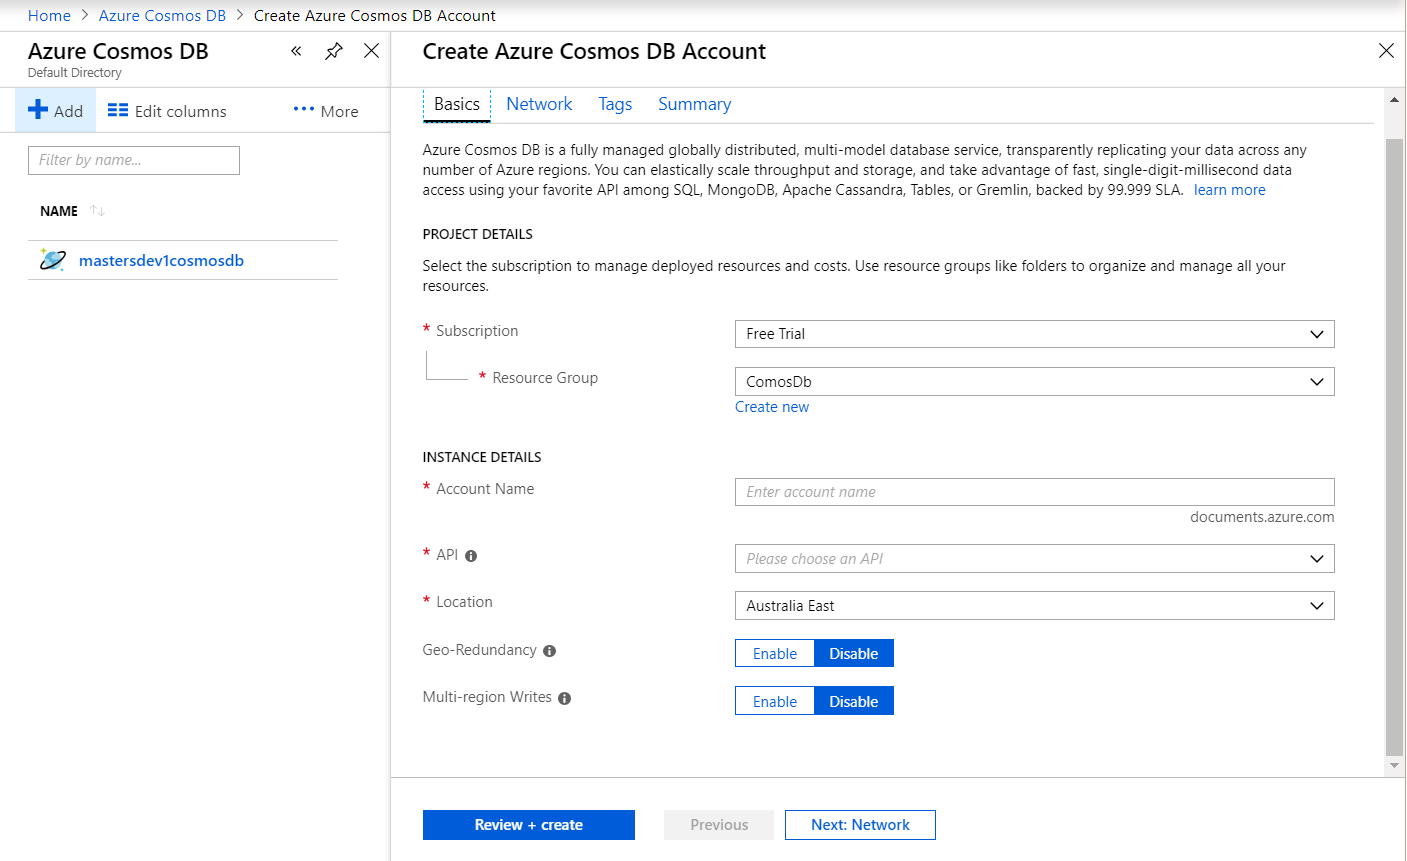Expand the Subscription dropdown
1407x861 pixels.
(1034, 334)
